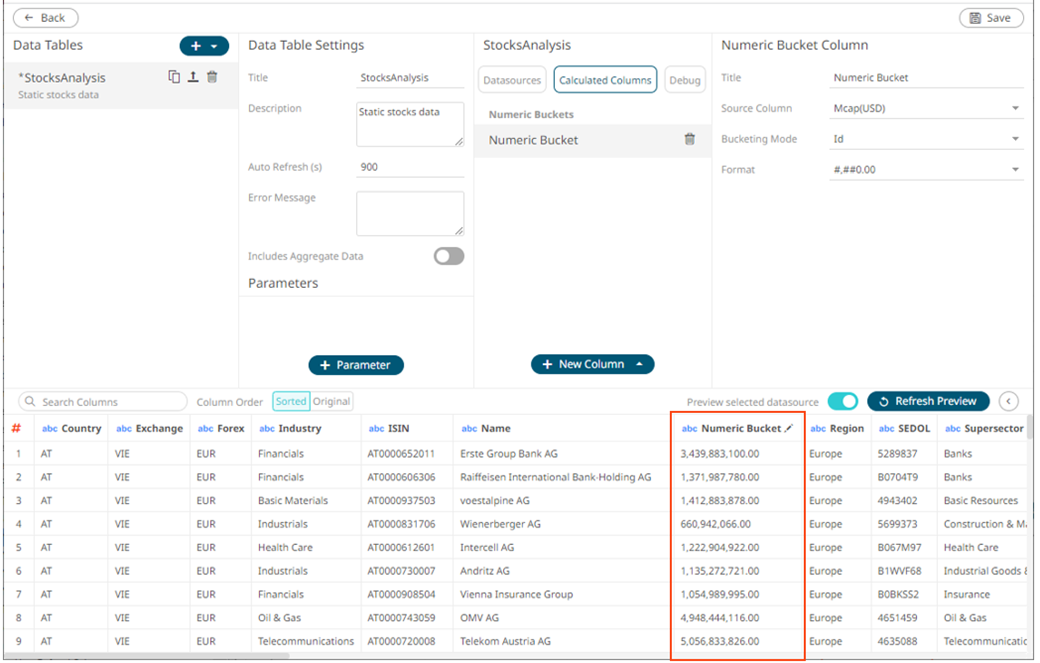Open the Format dropdown
Image resolution: width=1040 pixels, height=663 pixels.
click(x=926, y=170)
